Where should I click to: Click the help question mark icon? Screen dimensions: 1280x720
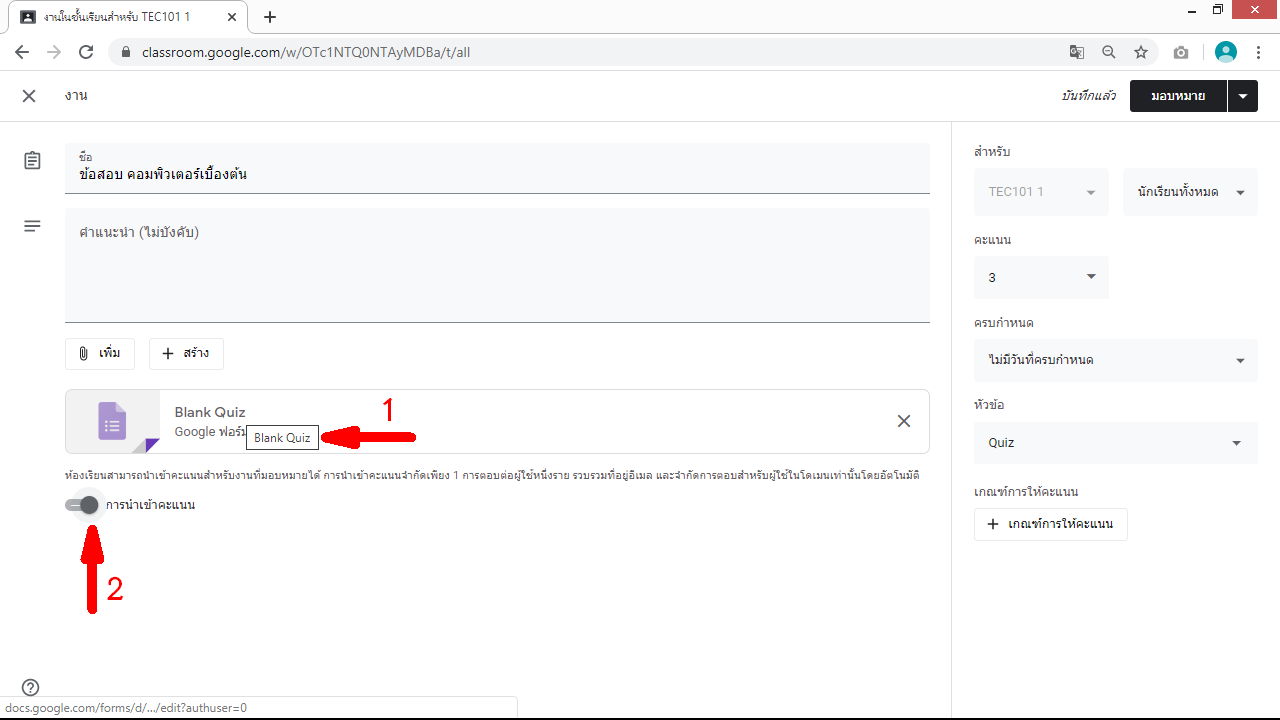31,687
